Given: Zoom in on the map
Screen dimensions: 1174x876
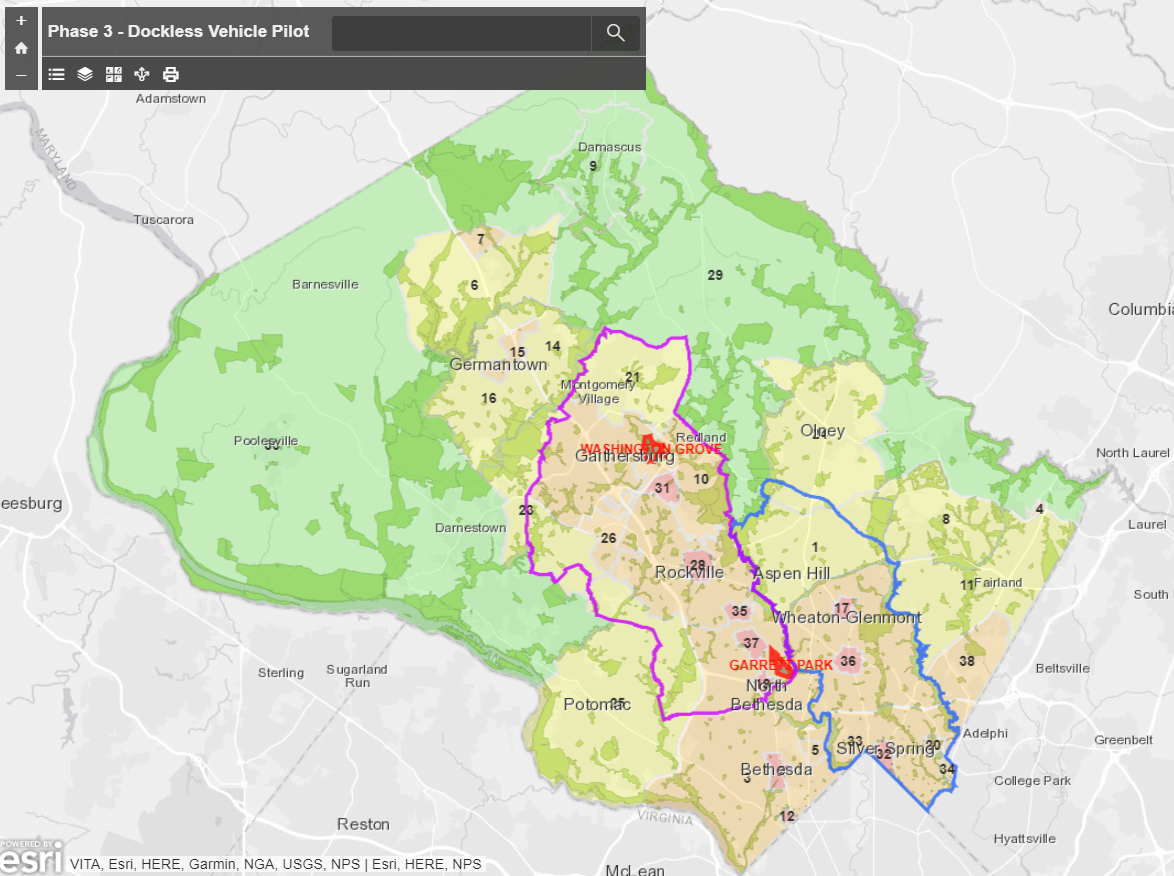Looking at the screenshot, I should (21, 20).
